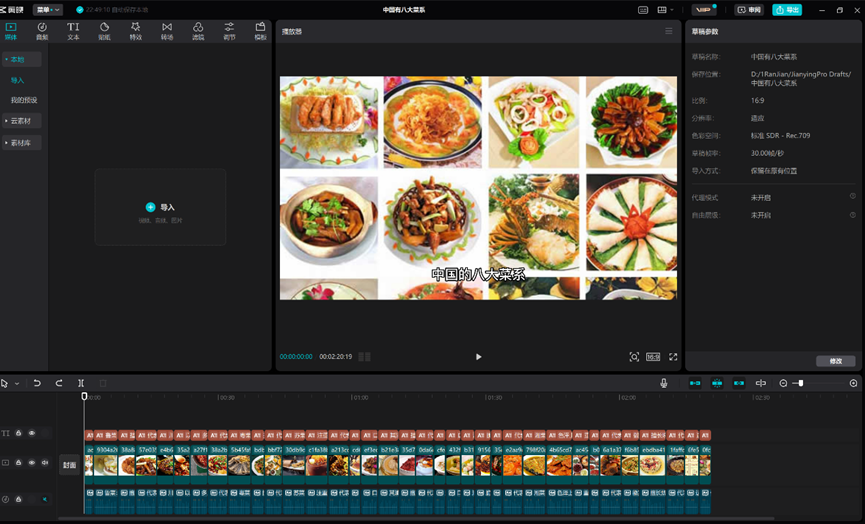Click the timeline zoom in icon
Viewport: 865px width, 524px height.
coord(853,383)
